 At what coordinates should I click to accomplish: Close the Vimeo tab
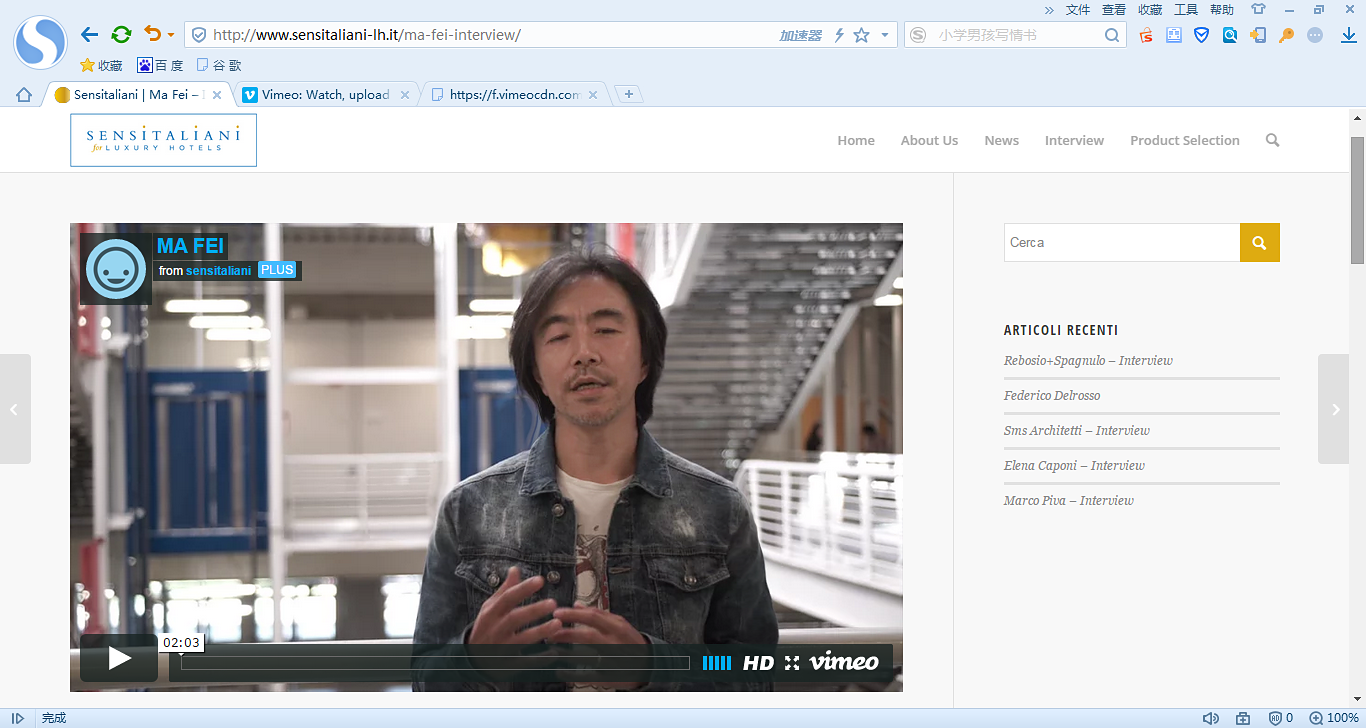[405, 95]
